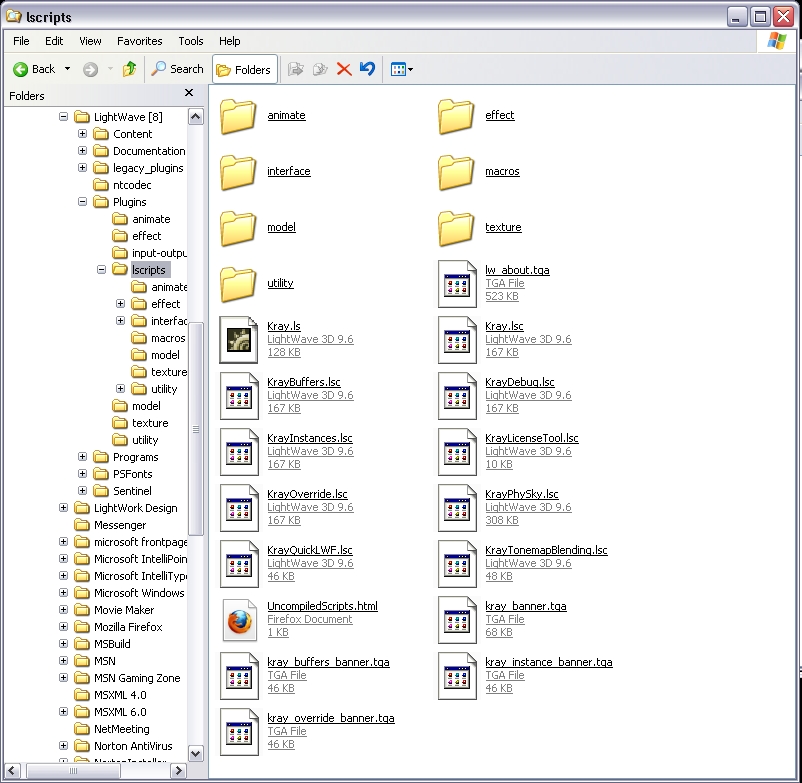
Task: Click the Up folder toolbar icon
Action: click(129, 69)
